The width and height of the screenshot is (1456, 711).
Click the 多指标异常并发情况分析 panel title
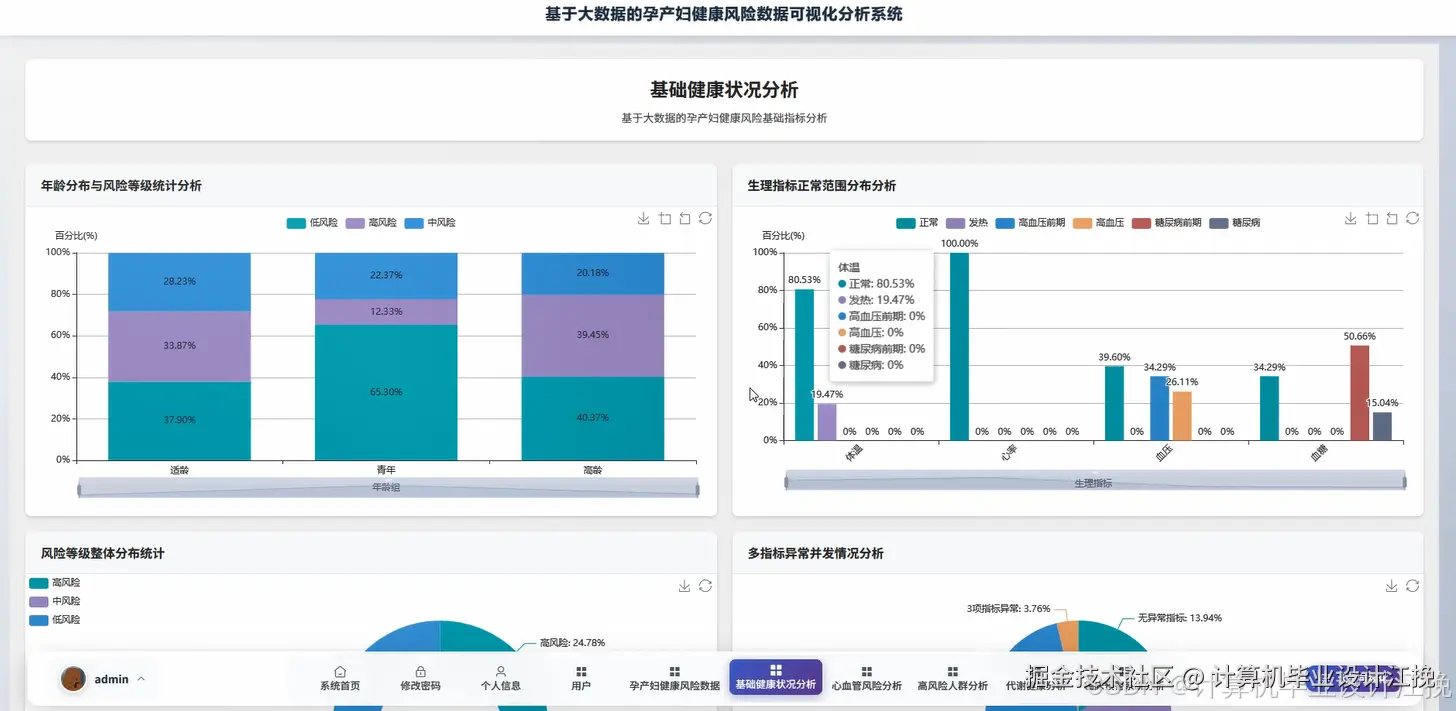point(816,553)
